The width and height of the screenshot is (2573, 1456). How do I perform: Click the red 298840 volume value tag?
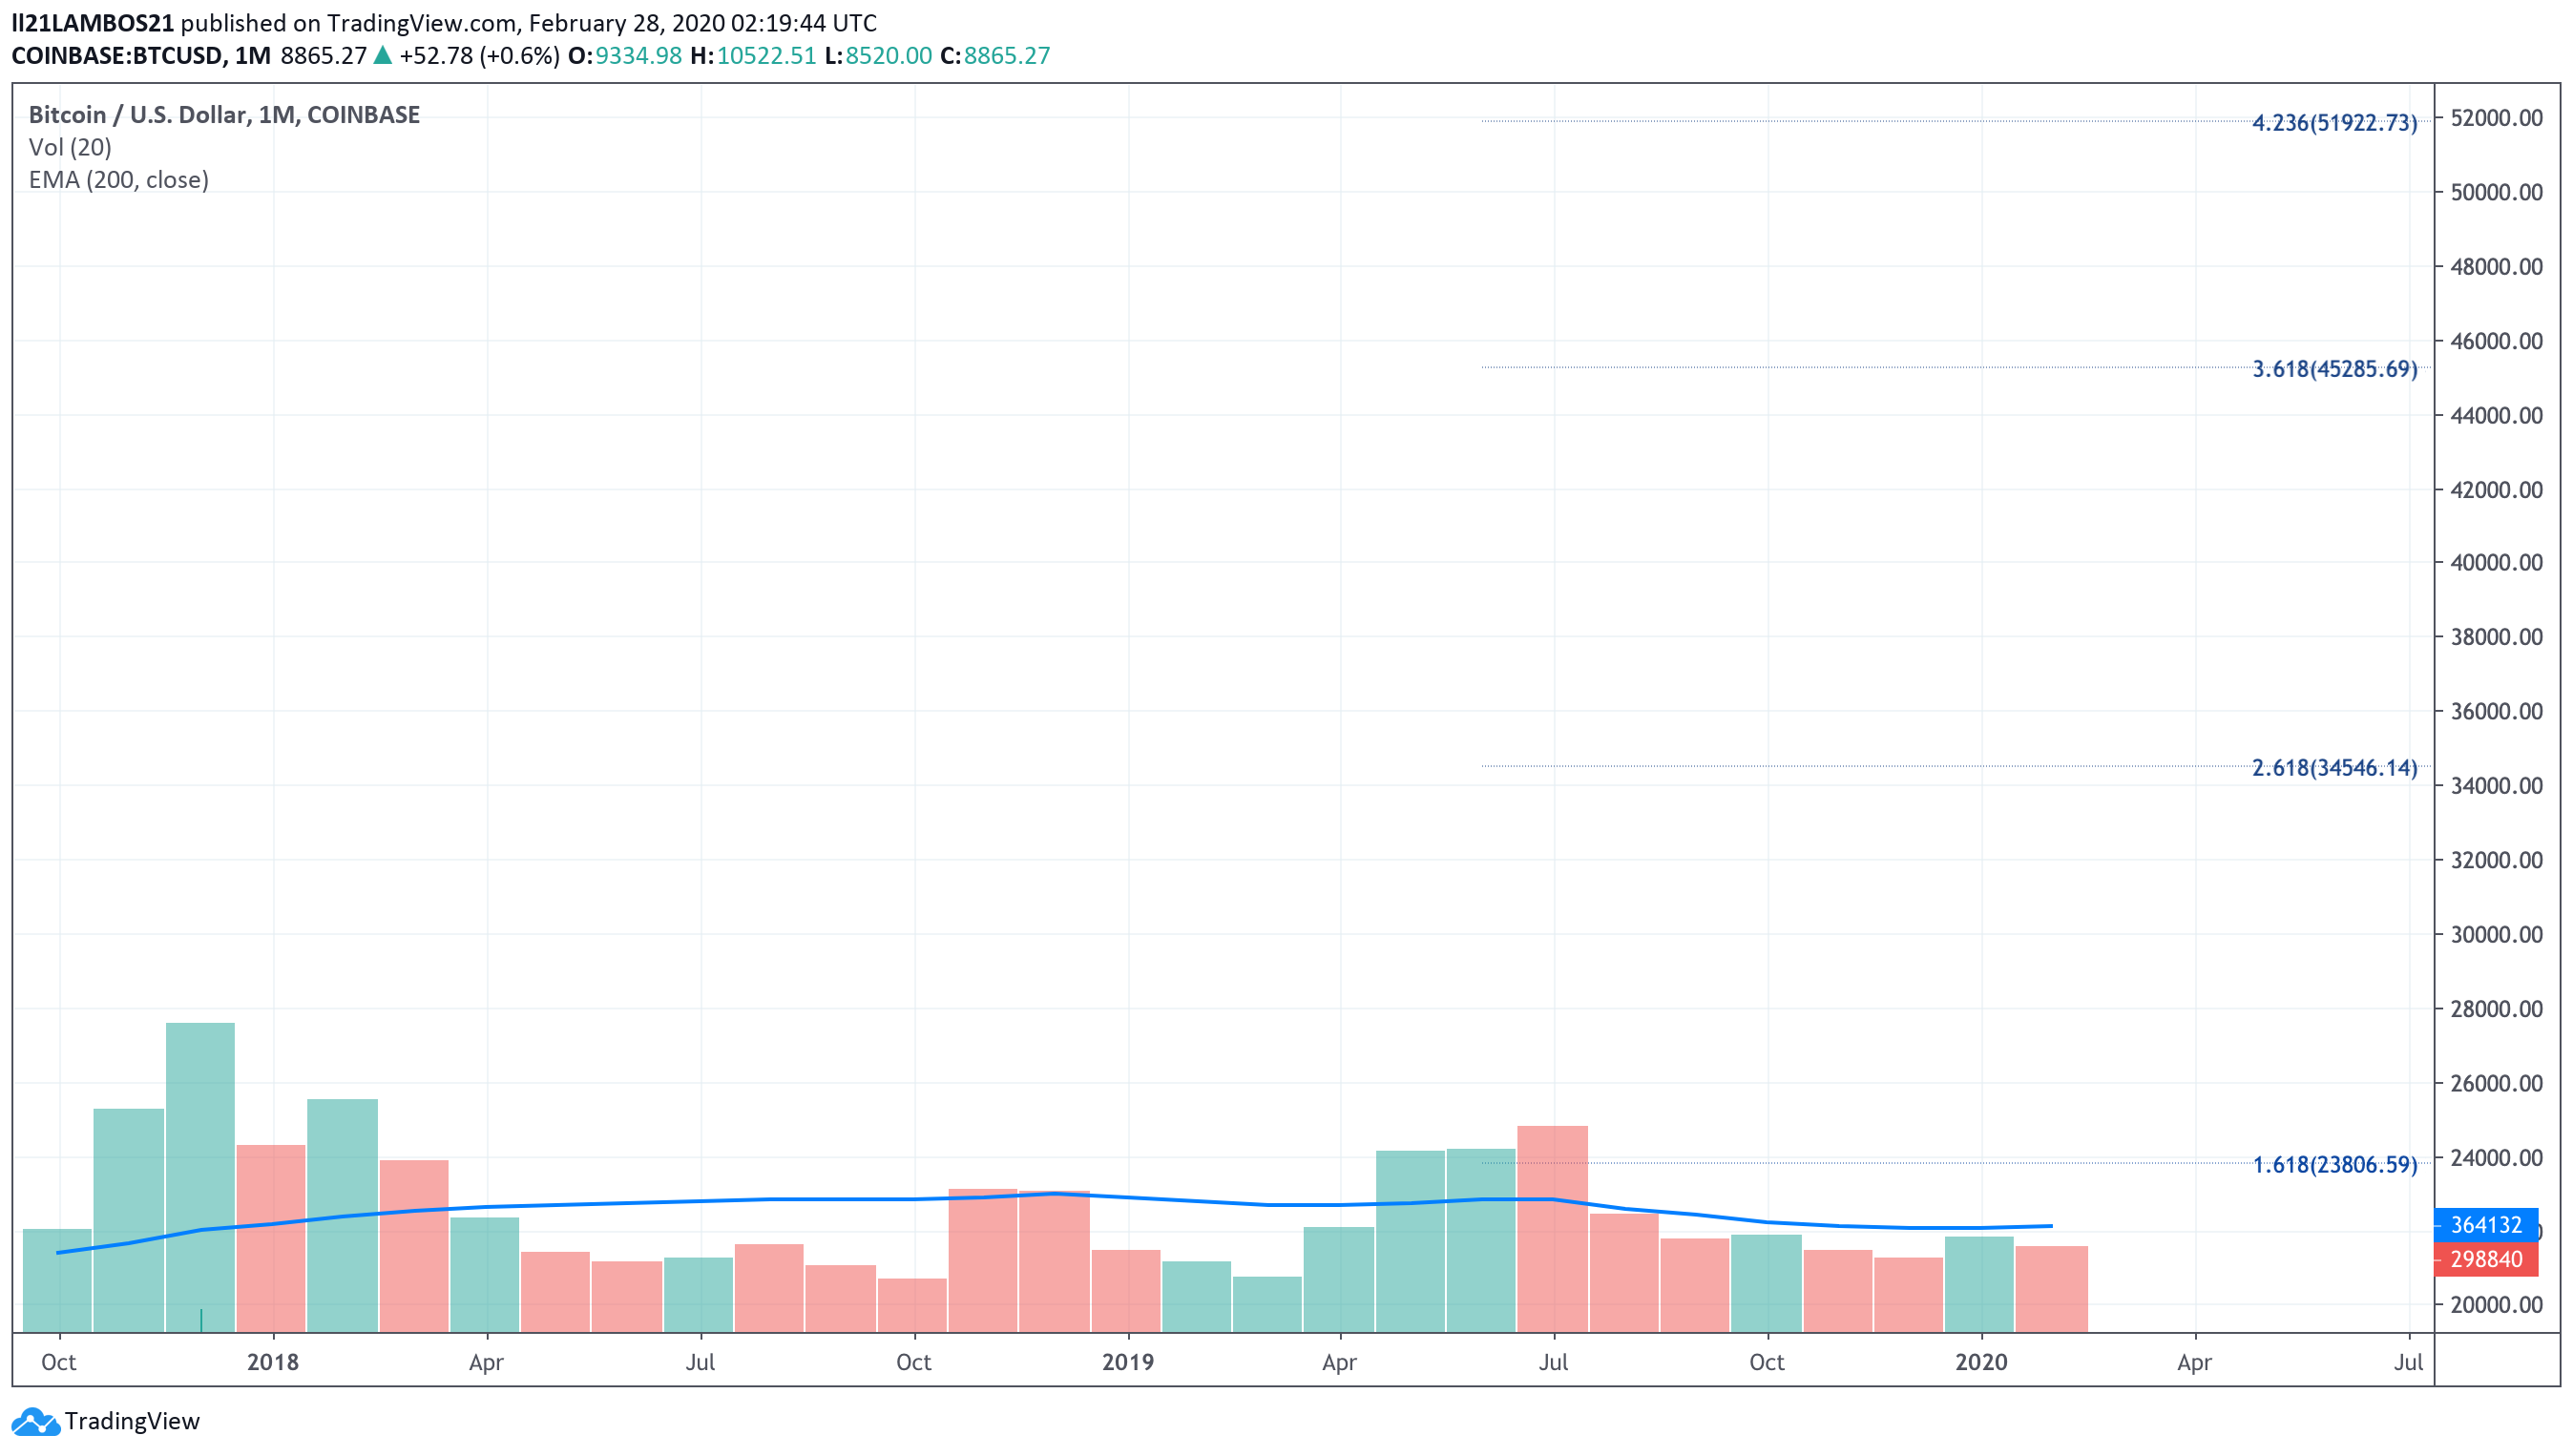(x=2485, y=1259)
